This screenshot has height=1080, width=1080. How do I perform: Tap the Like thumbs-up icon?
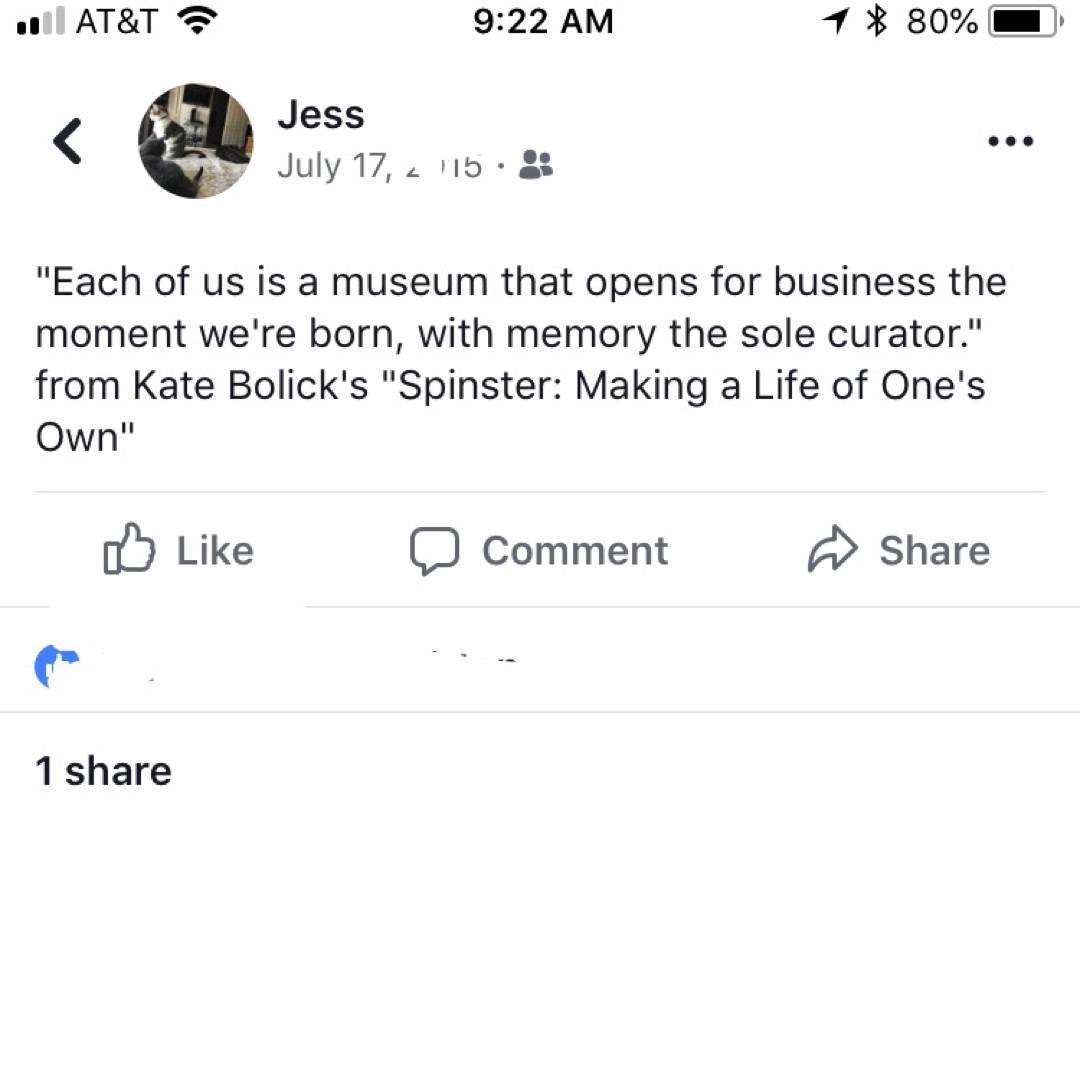pyautogui.click(x=132, y=549)
